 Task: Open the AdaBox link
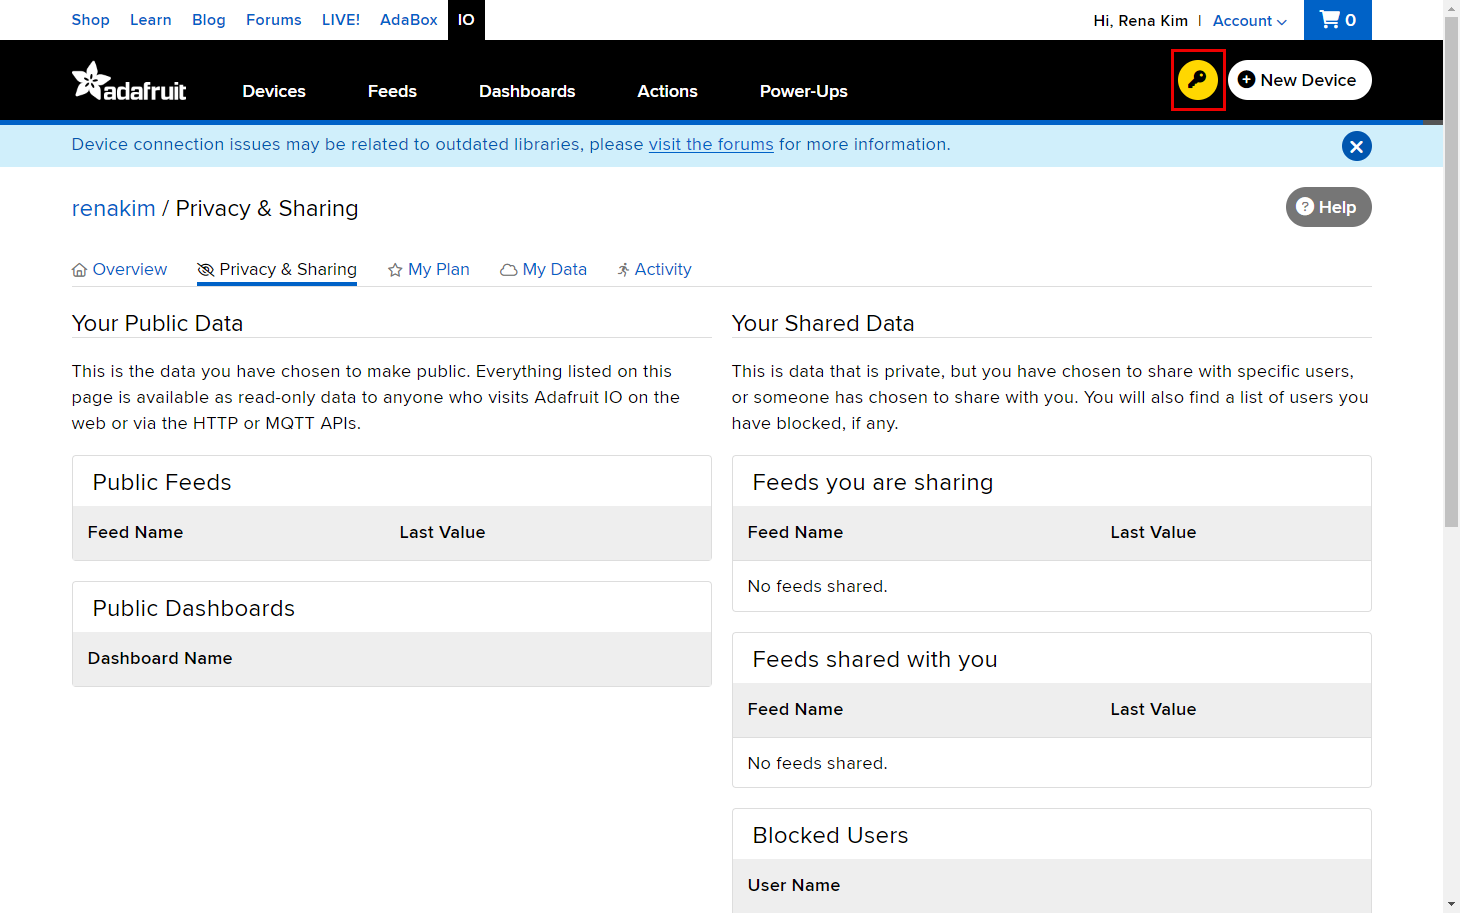[x=409, y=20]
